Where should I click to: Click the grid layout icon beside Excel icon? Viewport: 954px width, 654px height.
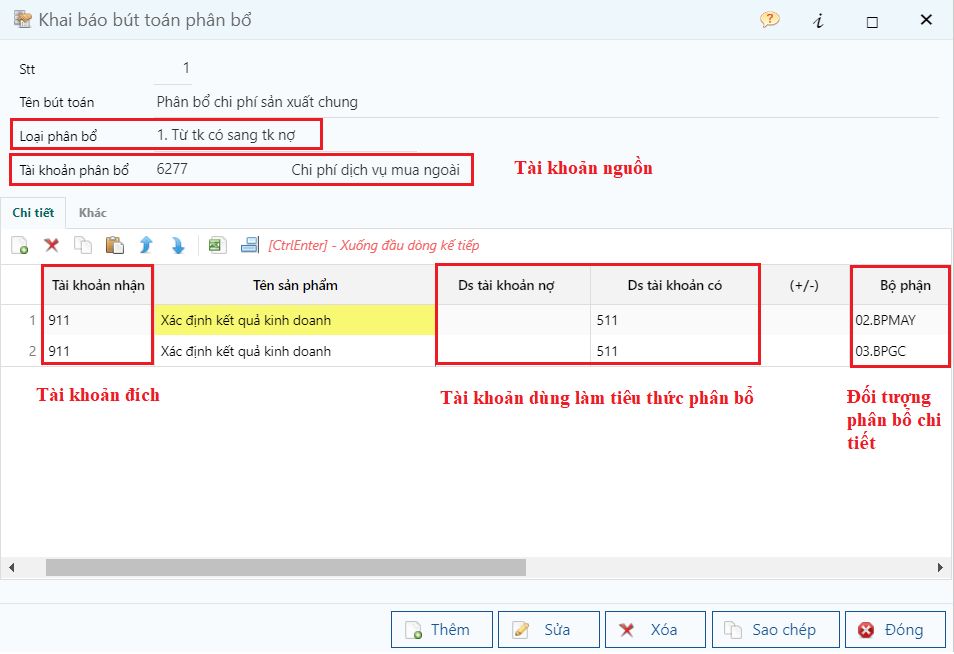249,245
